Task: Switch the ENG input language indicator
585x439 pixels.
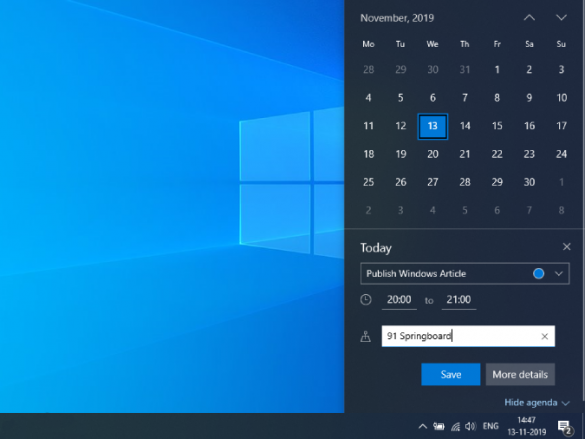Action: click(490, 426)
